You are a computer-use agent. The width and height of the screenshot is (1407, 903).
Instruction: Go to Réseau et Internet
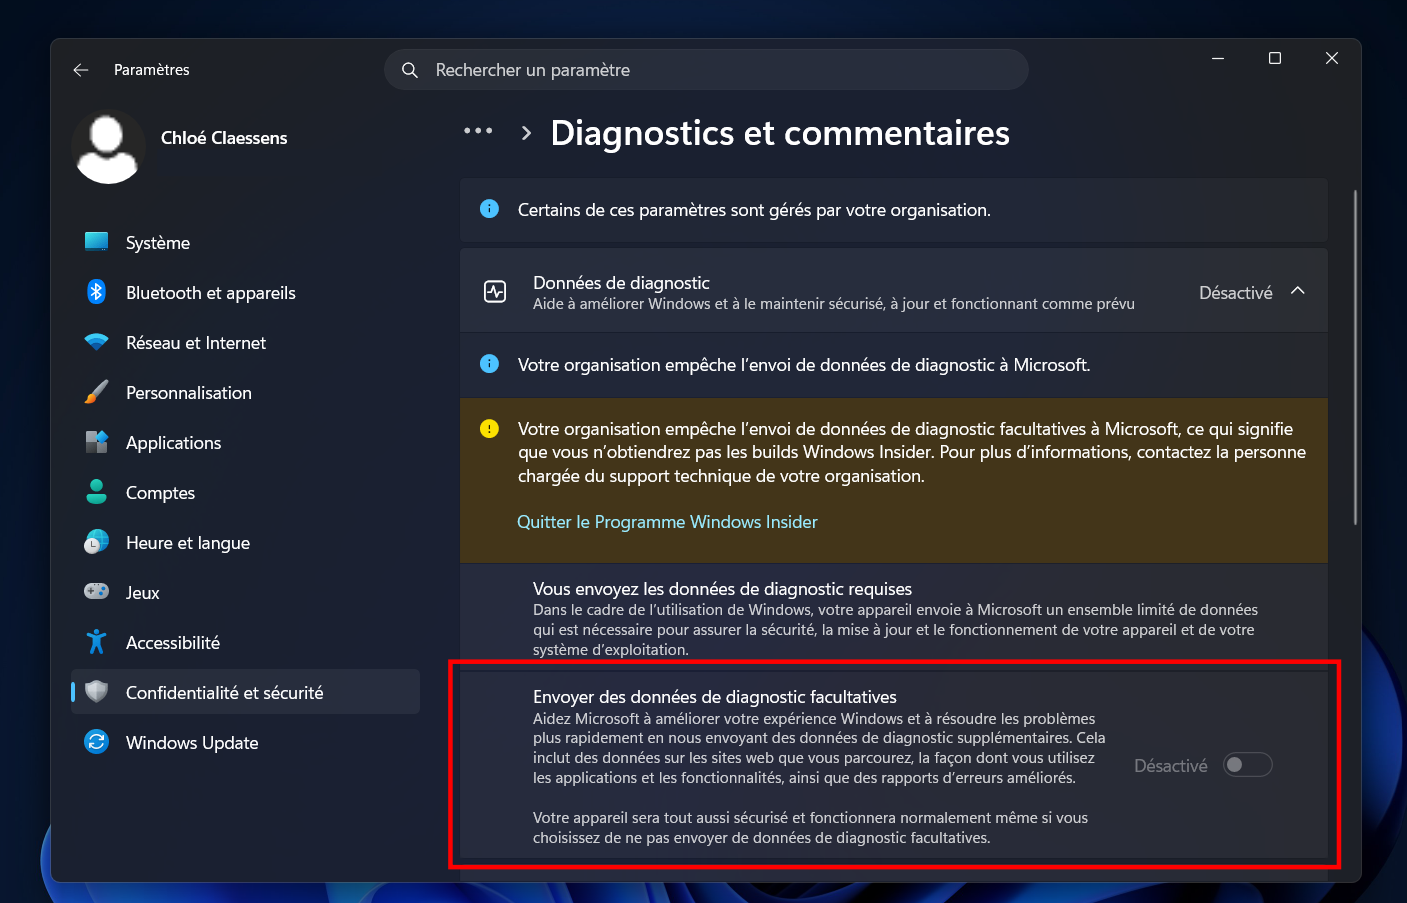[x=245, y=342]
